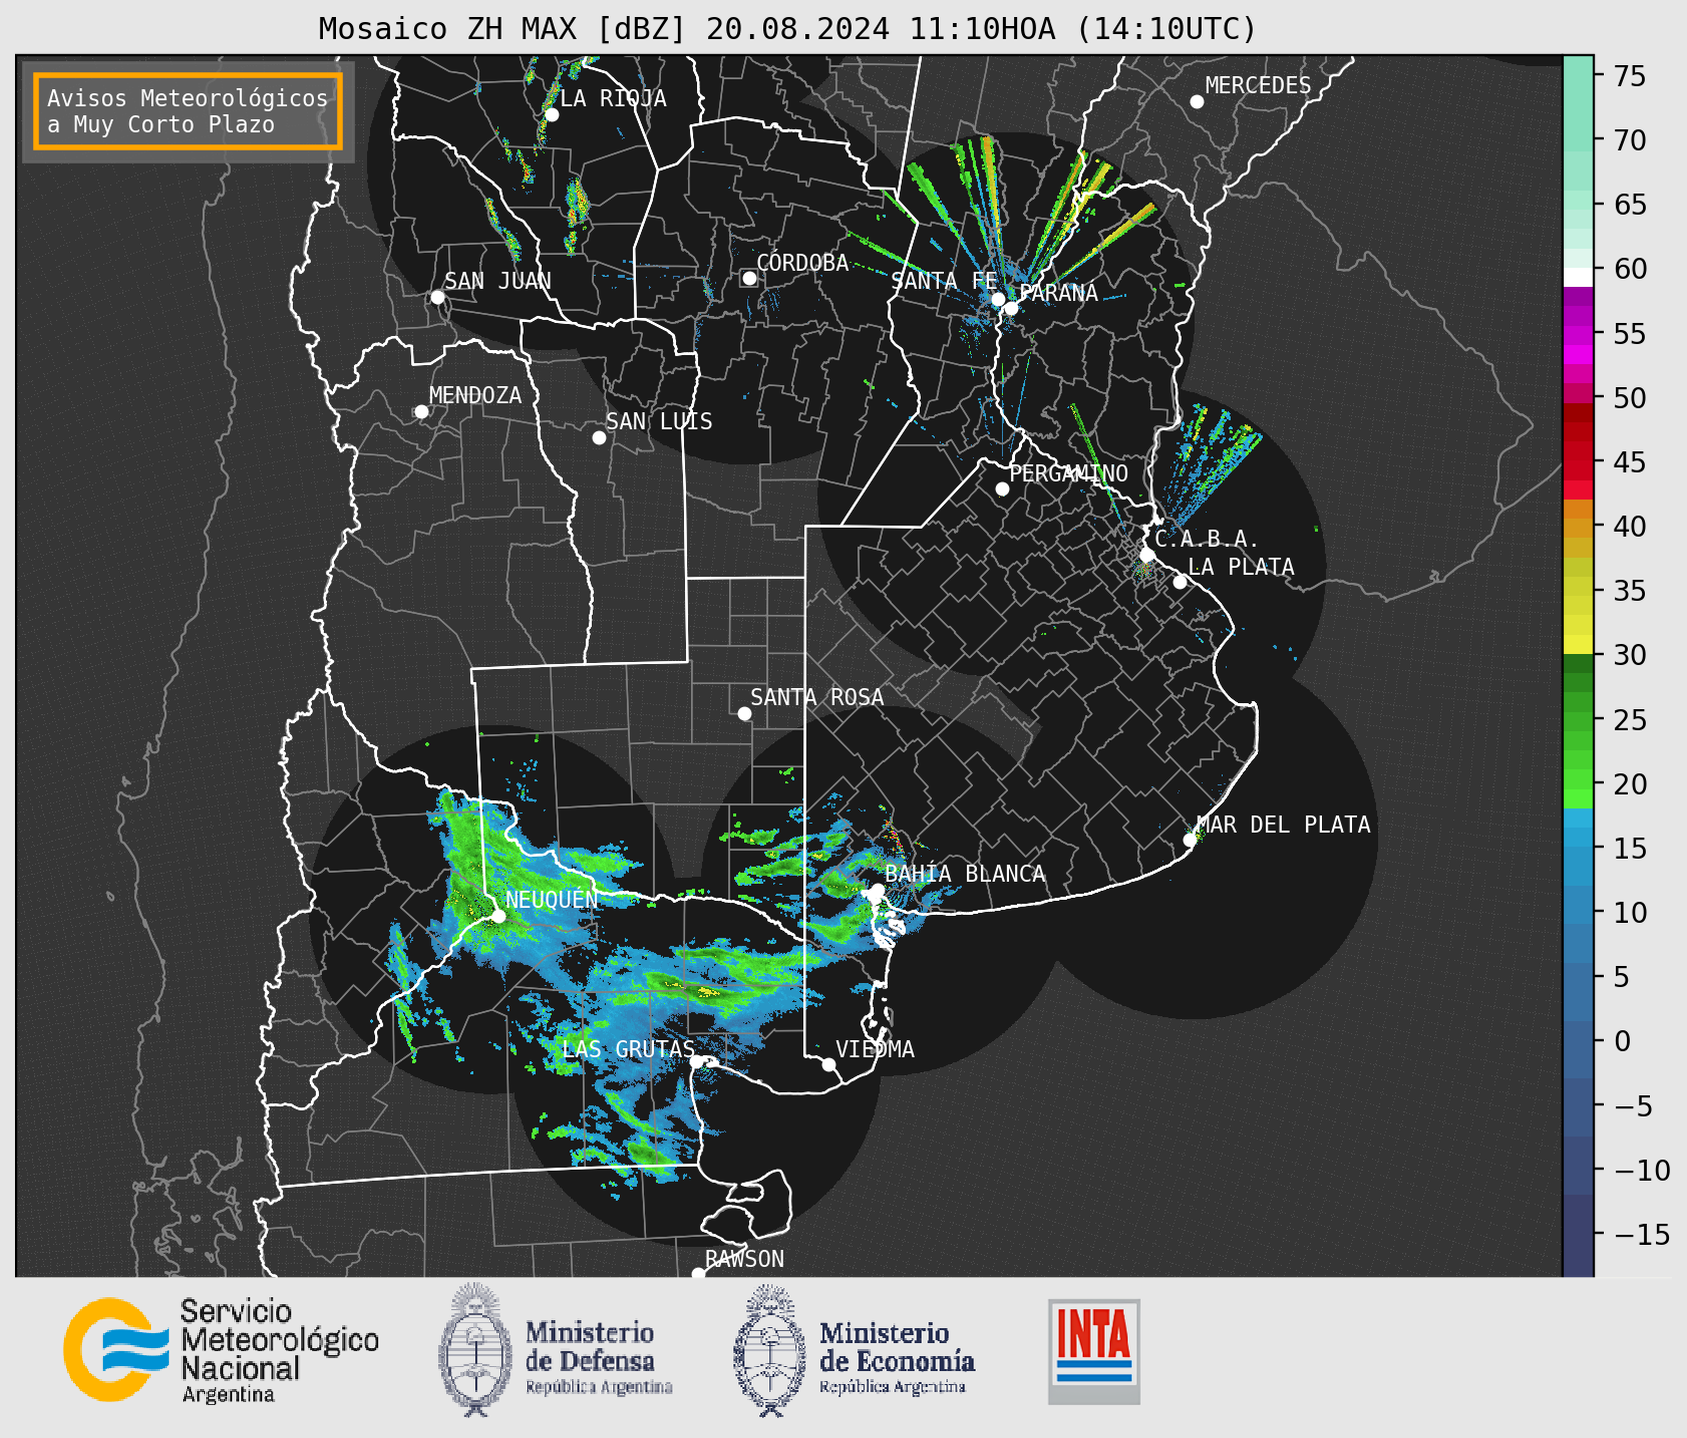The height and width of the screenshot is (1438, 1687).
Task: Click the Paraná city marker
Action: pyautogui.click(x=1011, y=308)
